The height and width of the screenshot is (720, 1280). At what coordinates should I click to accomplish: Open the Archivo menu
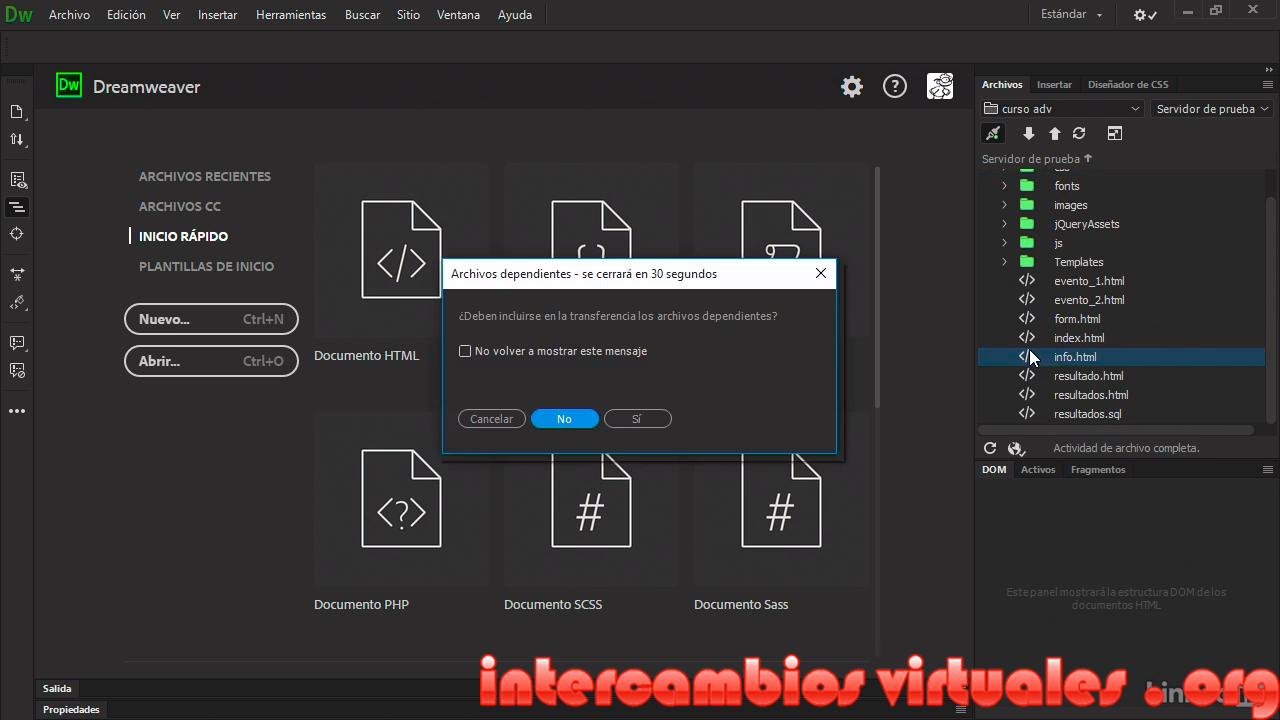(x=69, y=15)
